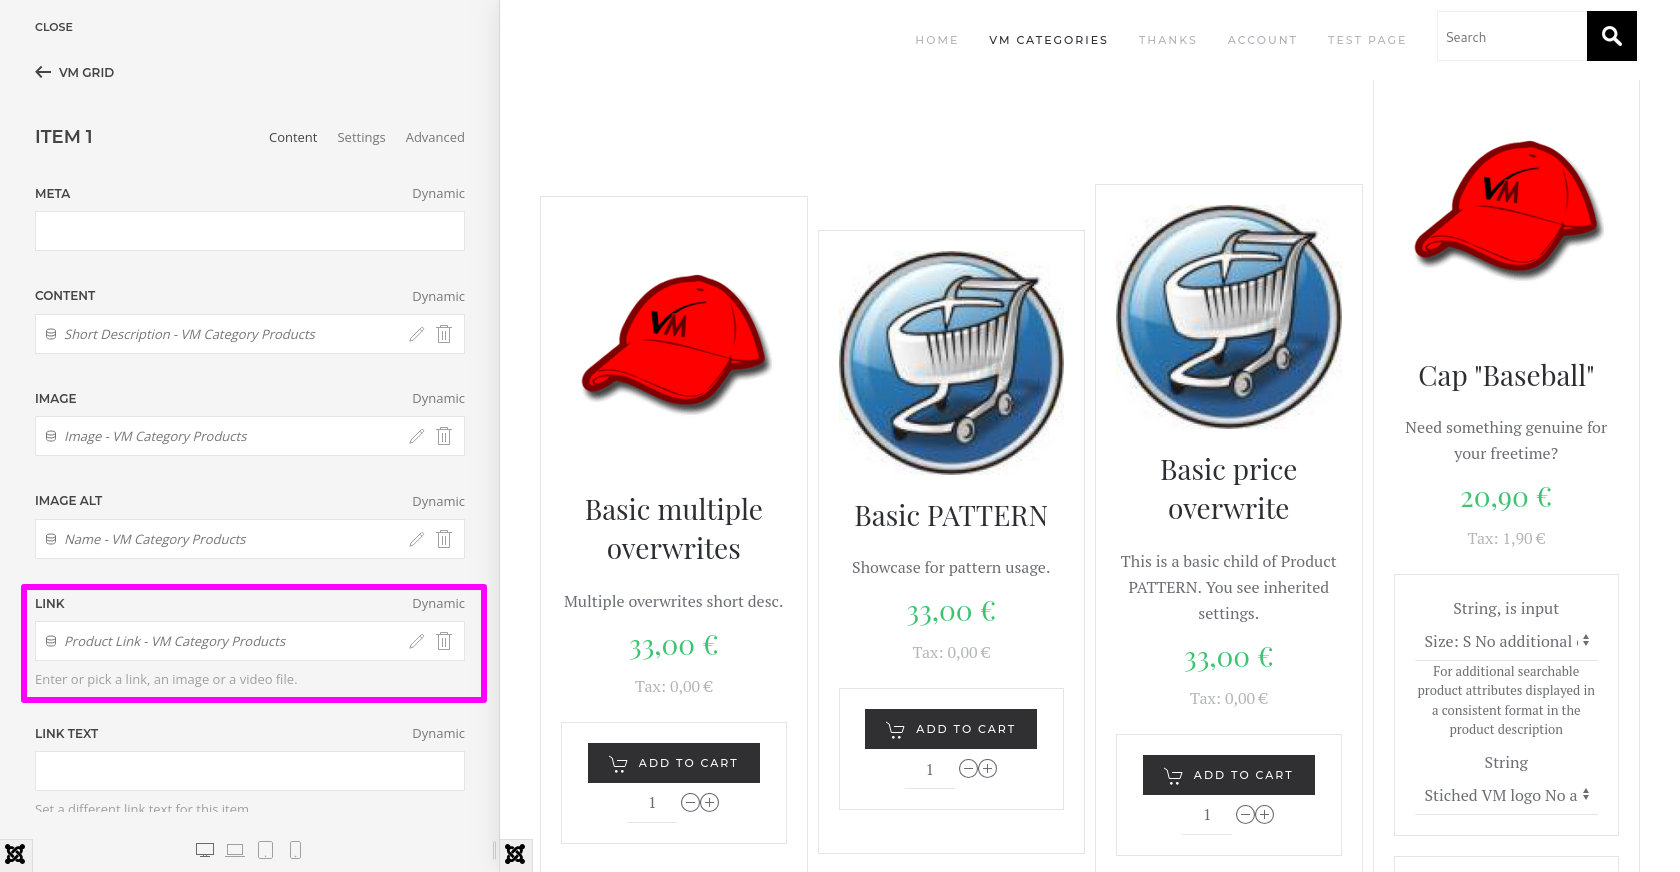This screenshot has height=872, width=1680.
Task: Open the Advanced tab
Action: click(x=435, y=137)
